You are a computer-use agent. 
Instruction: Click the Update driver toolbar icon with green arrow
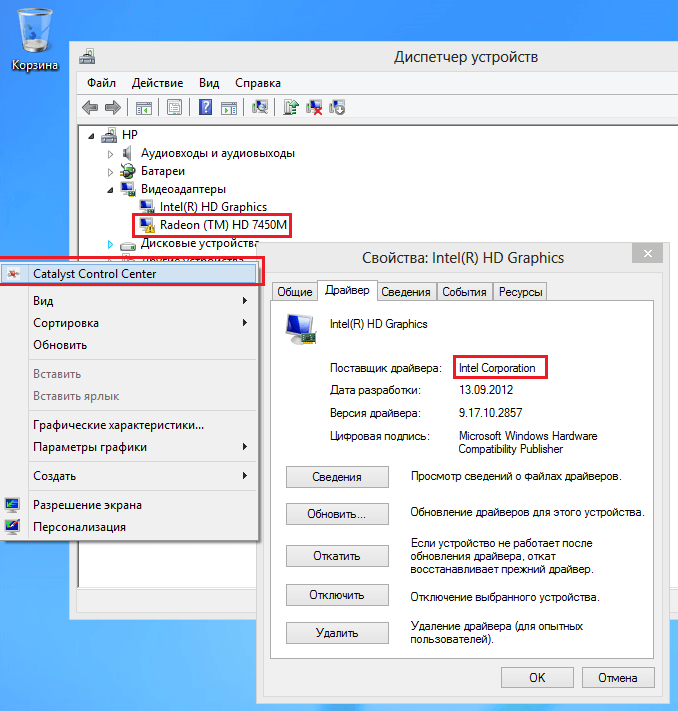click(x=291, y=107)
